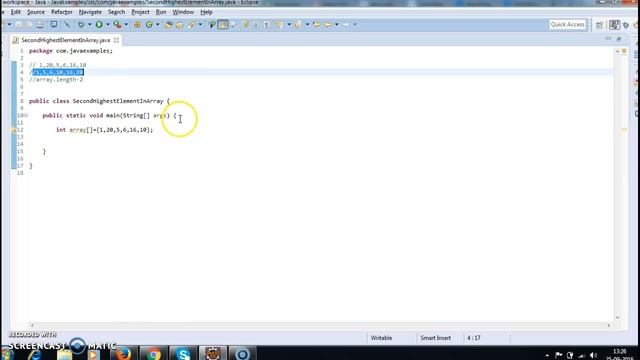Screen dimensions: 640x360
Task: Open the Debug button dropdown arrow
Action: [x=89, y=24]
